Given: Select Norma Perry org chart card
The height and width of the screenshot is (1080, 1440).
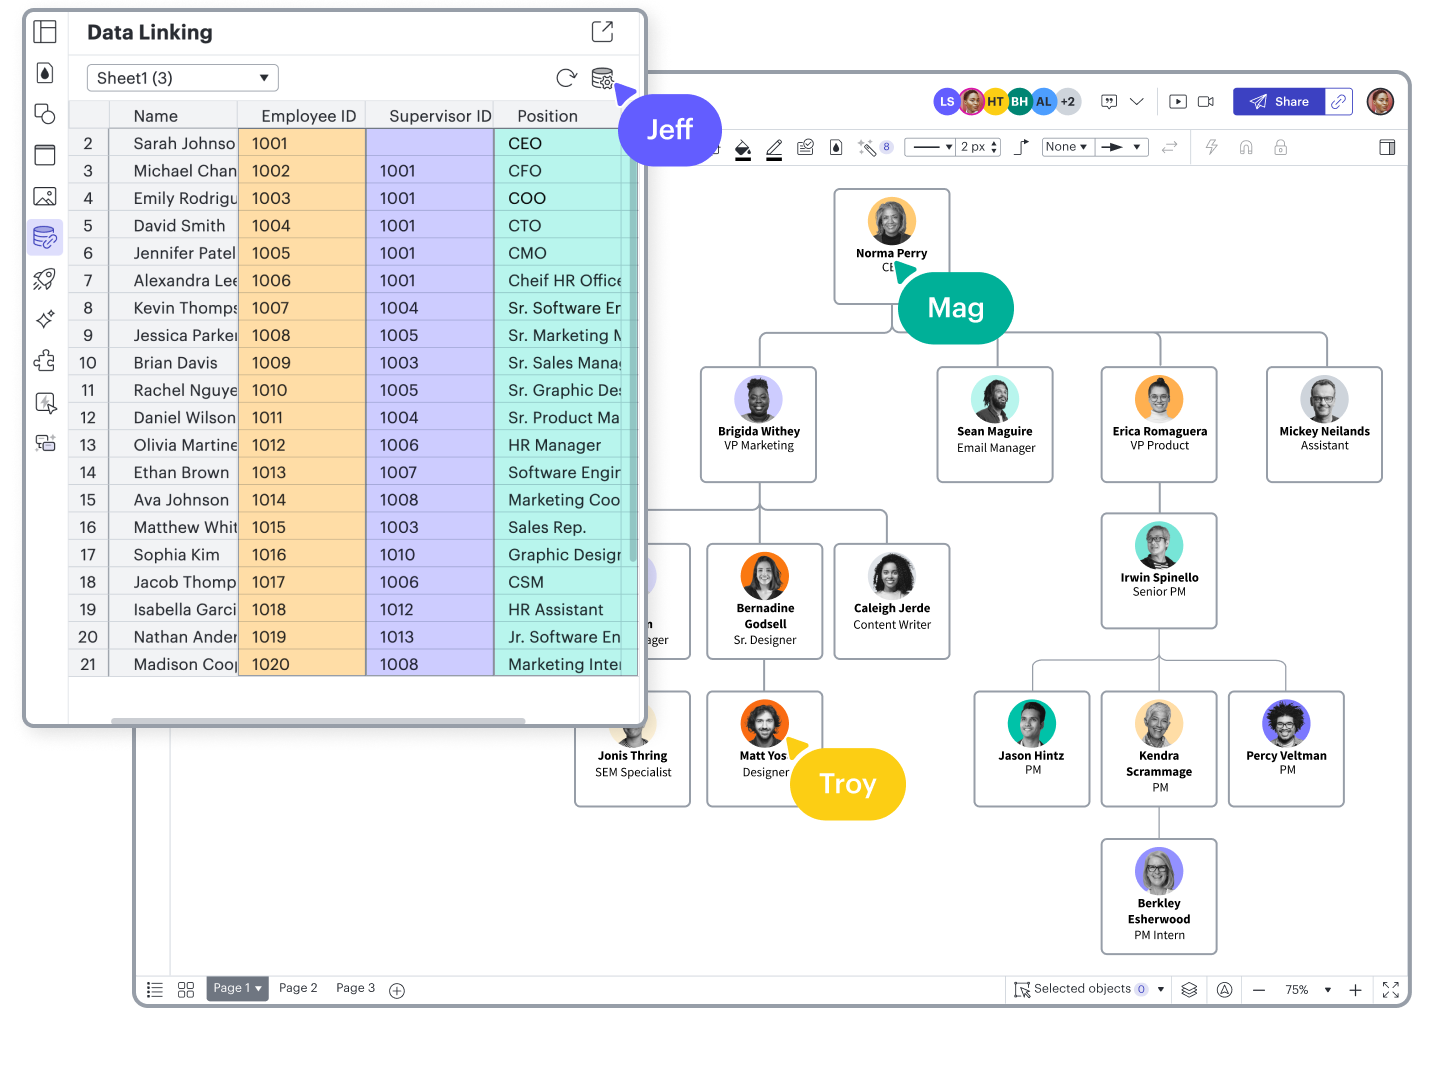Looking at the screenshot, I should [x=892, y=246].
